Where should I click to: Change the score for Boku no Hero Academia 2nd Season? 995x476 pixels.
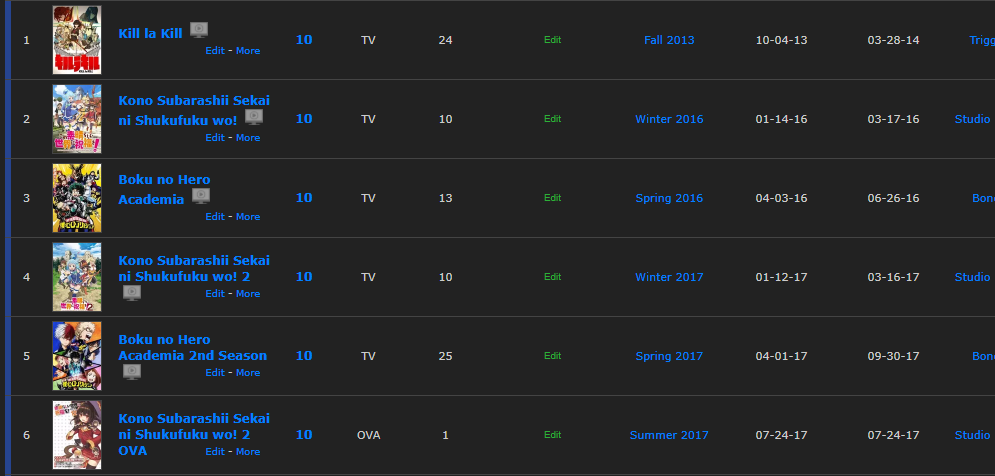304,355
